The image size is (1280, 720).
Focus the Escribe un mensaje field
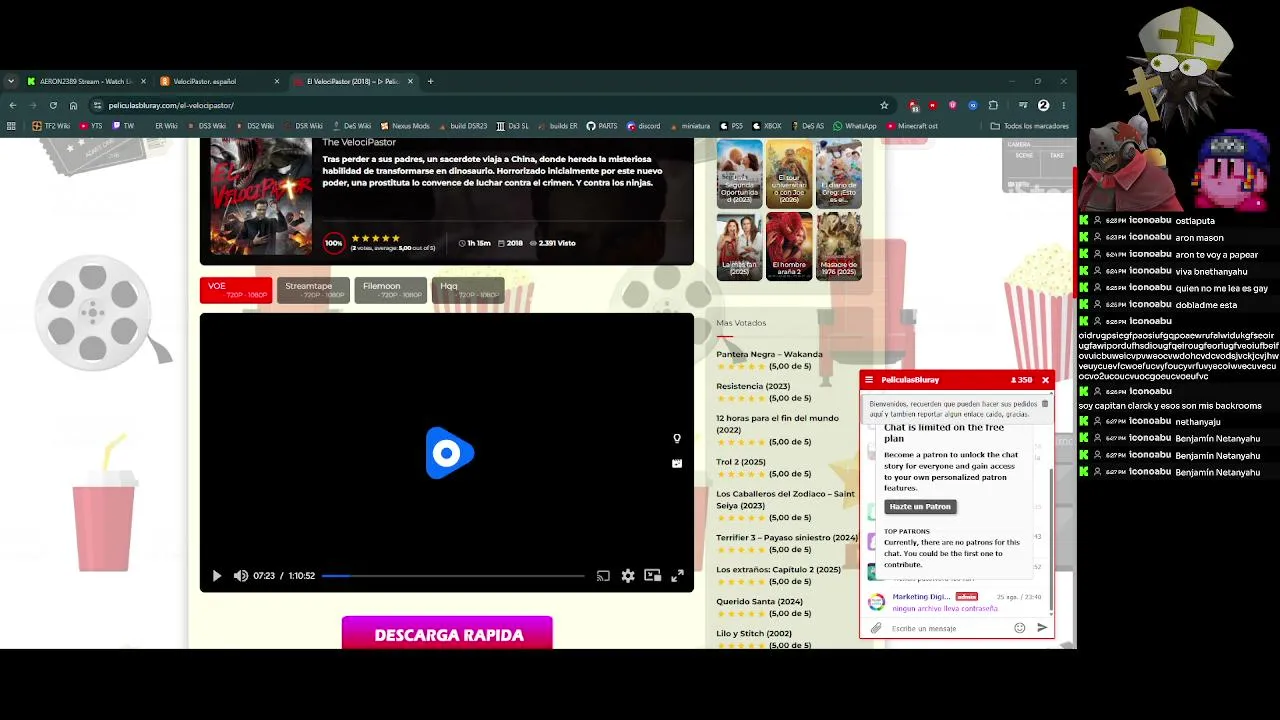coord(948,628)
